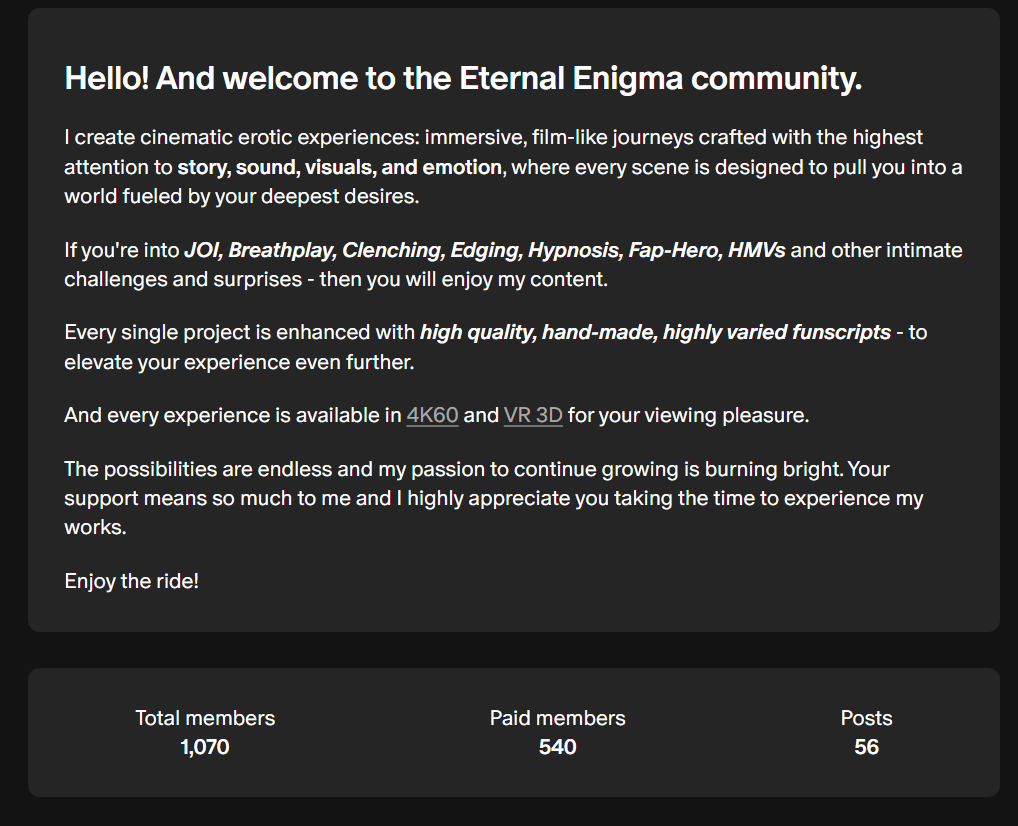Open the 4K60 link
This screenshot has width=1018, height=826.
(432, 415)
